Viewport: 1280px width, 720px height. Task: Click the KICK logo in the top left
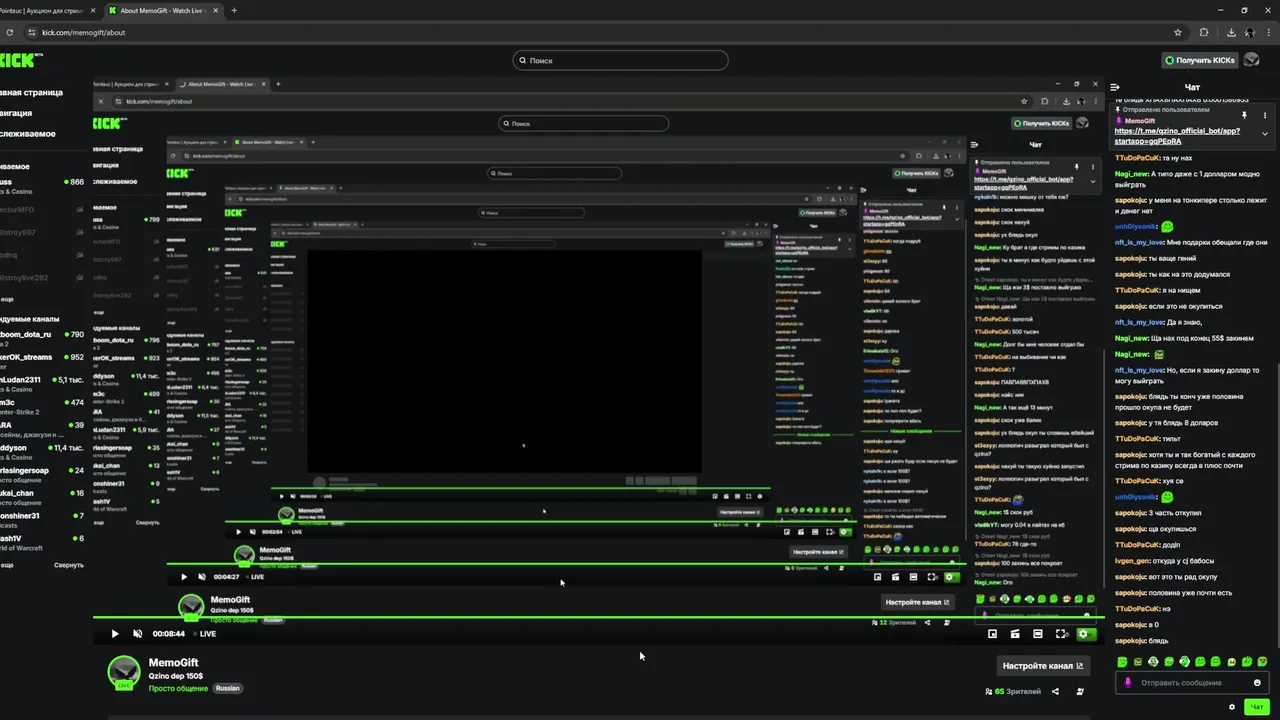(x=20, y=60)
